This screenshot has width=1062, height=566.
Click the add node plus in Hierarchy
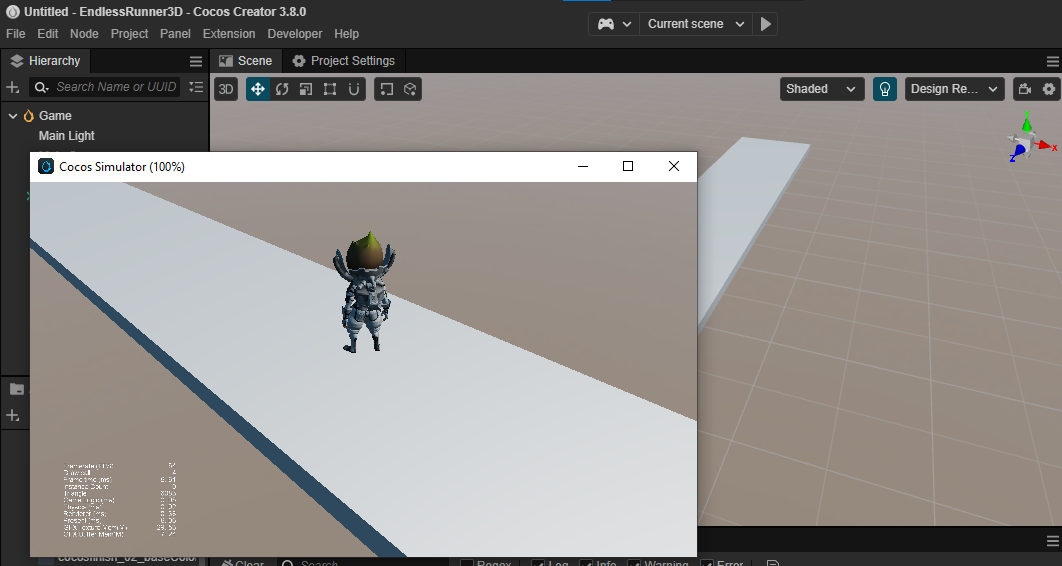click(12, 87)
